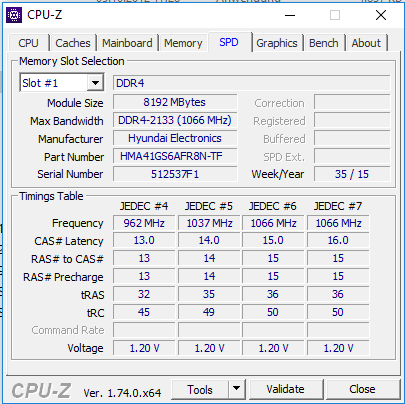The image size is (405, 404).
Task: Close CPU-Z with the title bar X
Action: pos(381,15)
